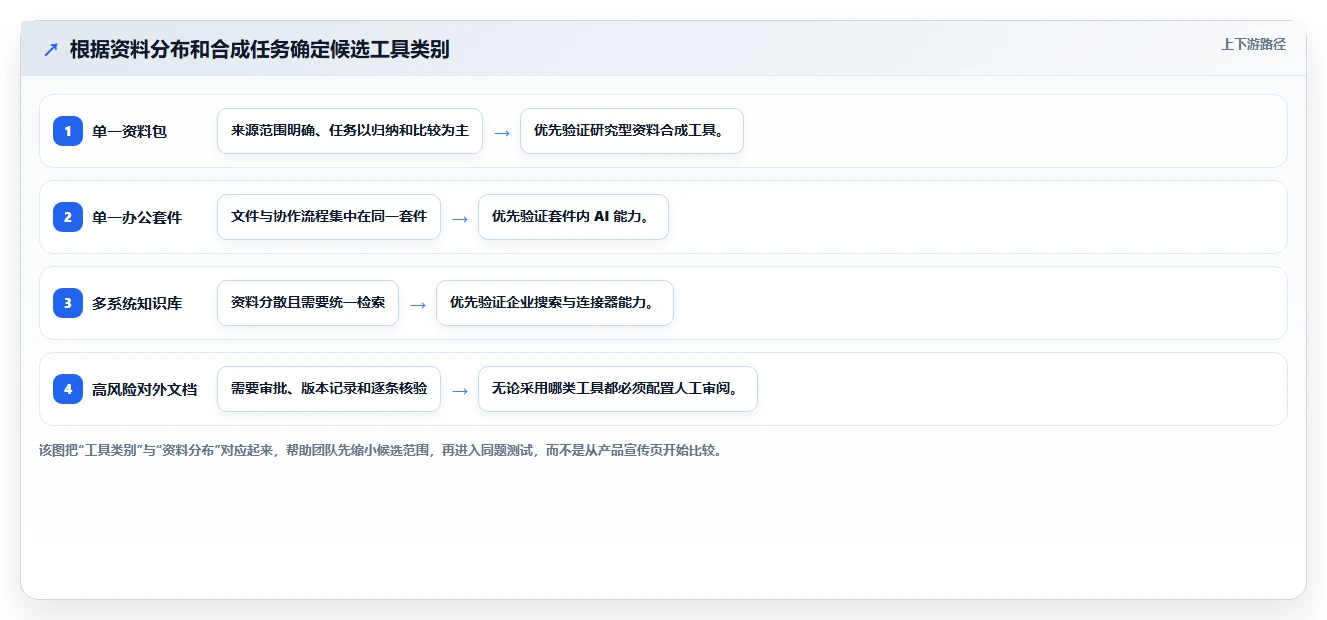Click the box 优先验证研究型资料合成工具。
The width and height of the screenshot is (1327, 620).
tap(632, 131)
